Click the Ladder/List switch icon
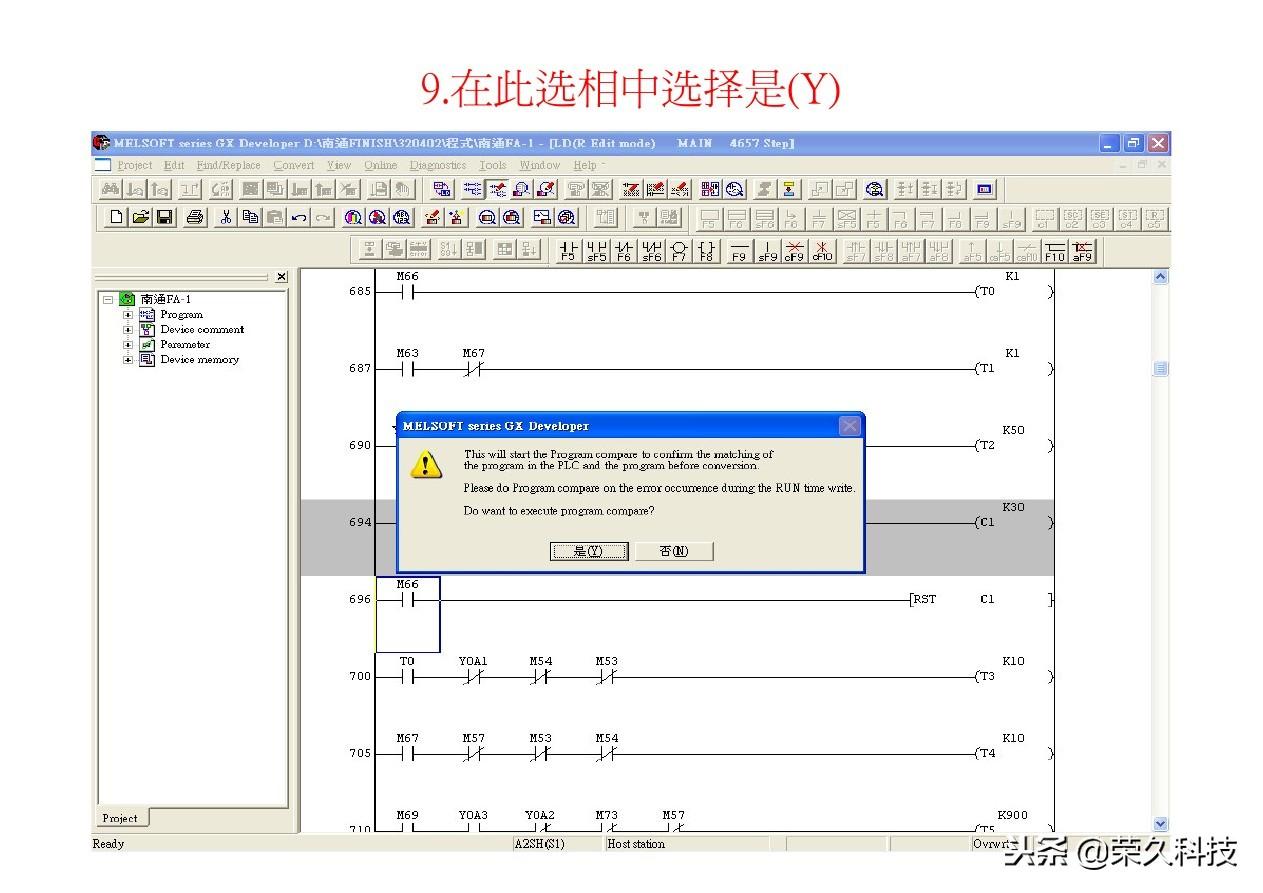This screenshot has width=1263, height=893. coord(443,189)
